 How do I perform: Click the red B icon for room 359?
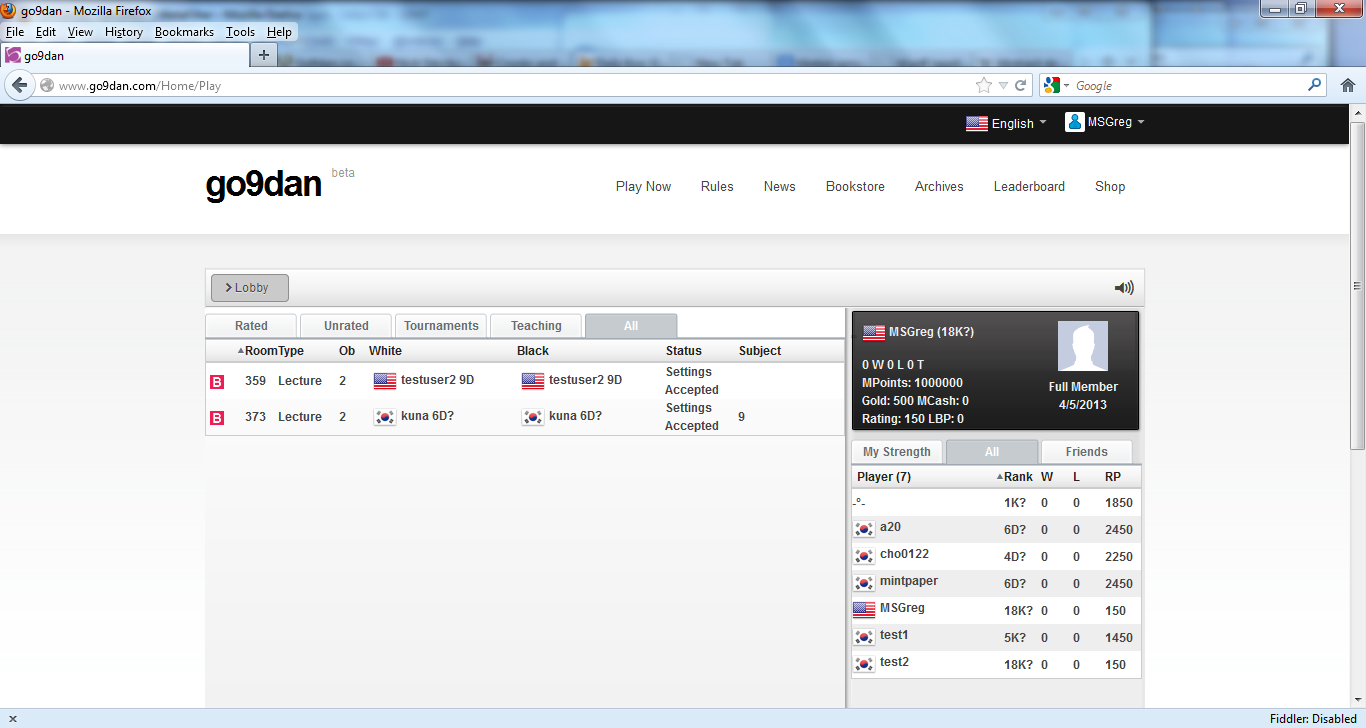217,382
